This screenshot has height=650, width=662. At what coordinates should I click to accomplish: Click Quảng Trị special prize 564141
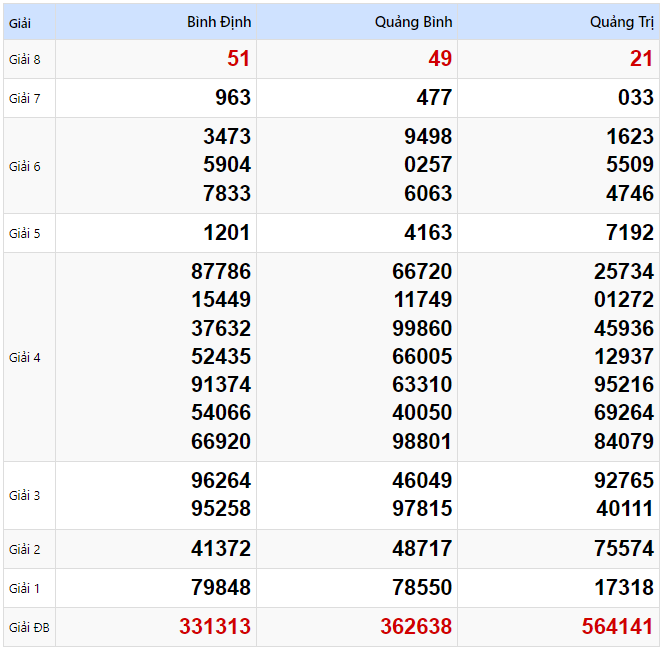point(617,627)
